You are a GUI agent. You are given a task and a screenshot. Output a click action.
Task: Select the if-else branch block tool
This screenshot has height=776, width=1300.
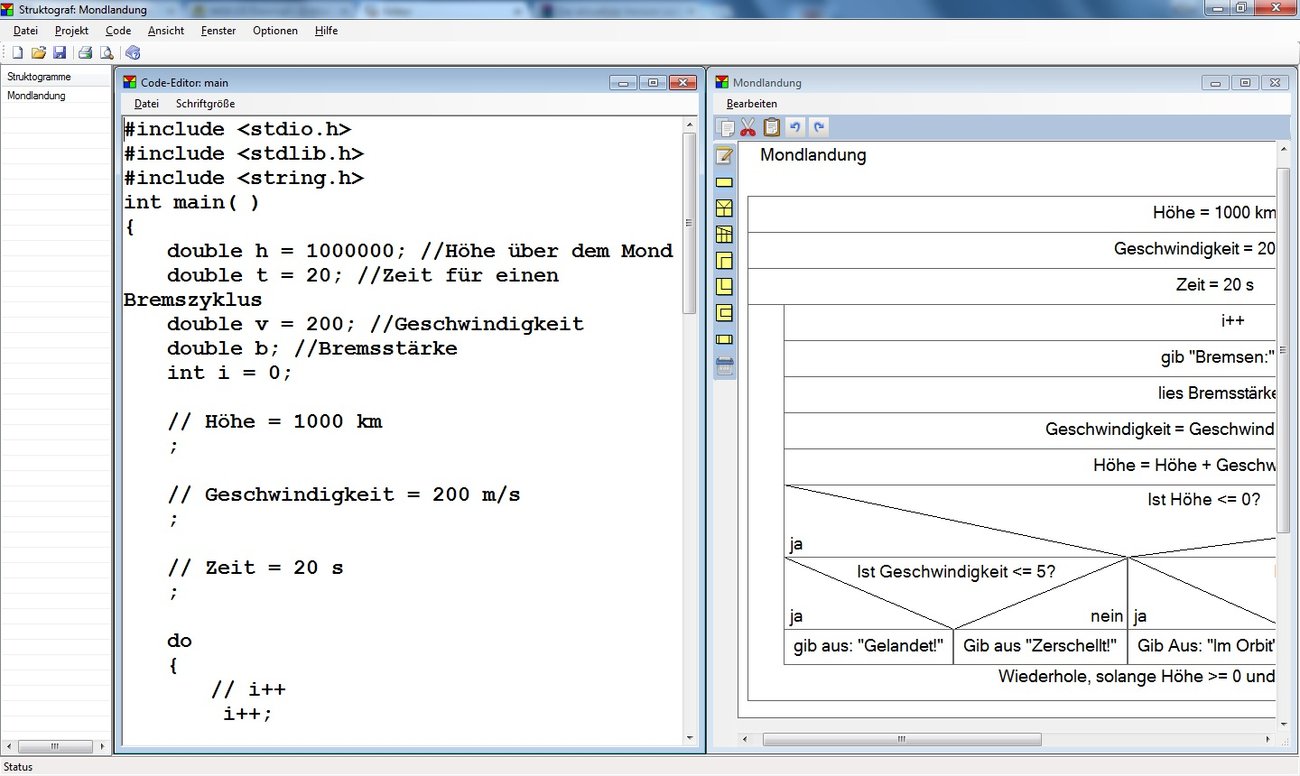click(x=725, y=208)
